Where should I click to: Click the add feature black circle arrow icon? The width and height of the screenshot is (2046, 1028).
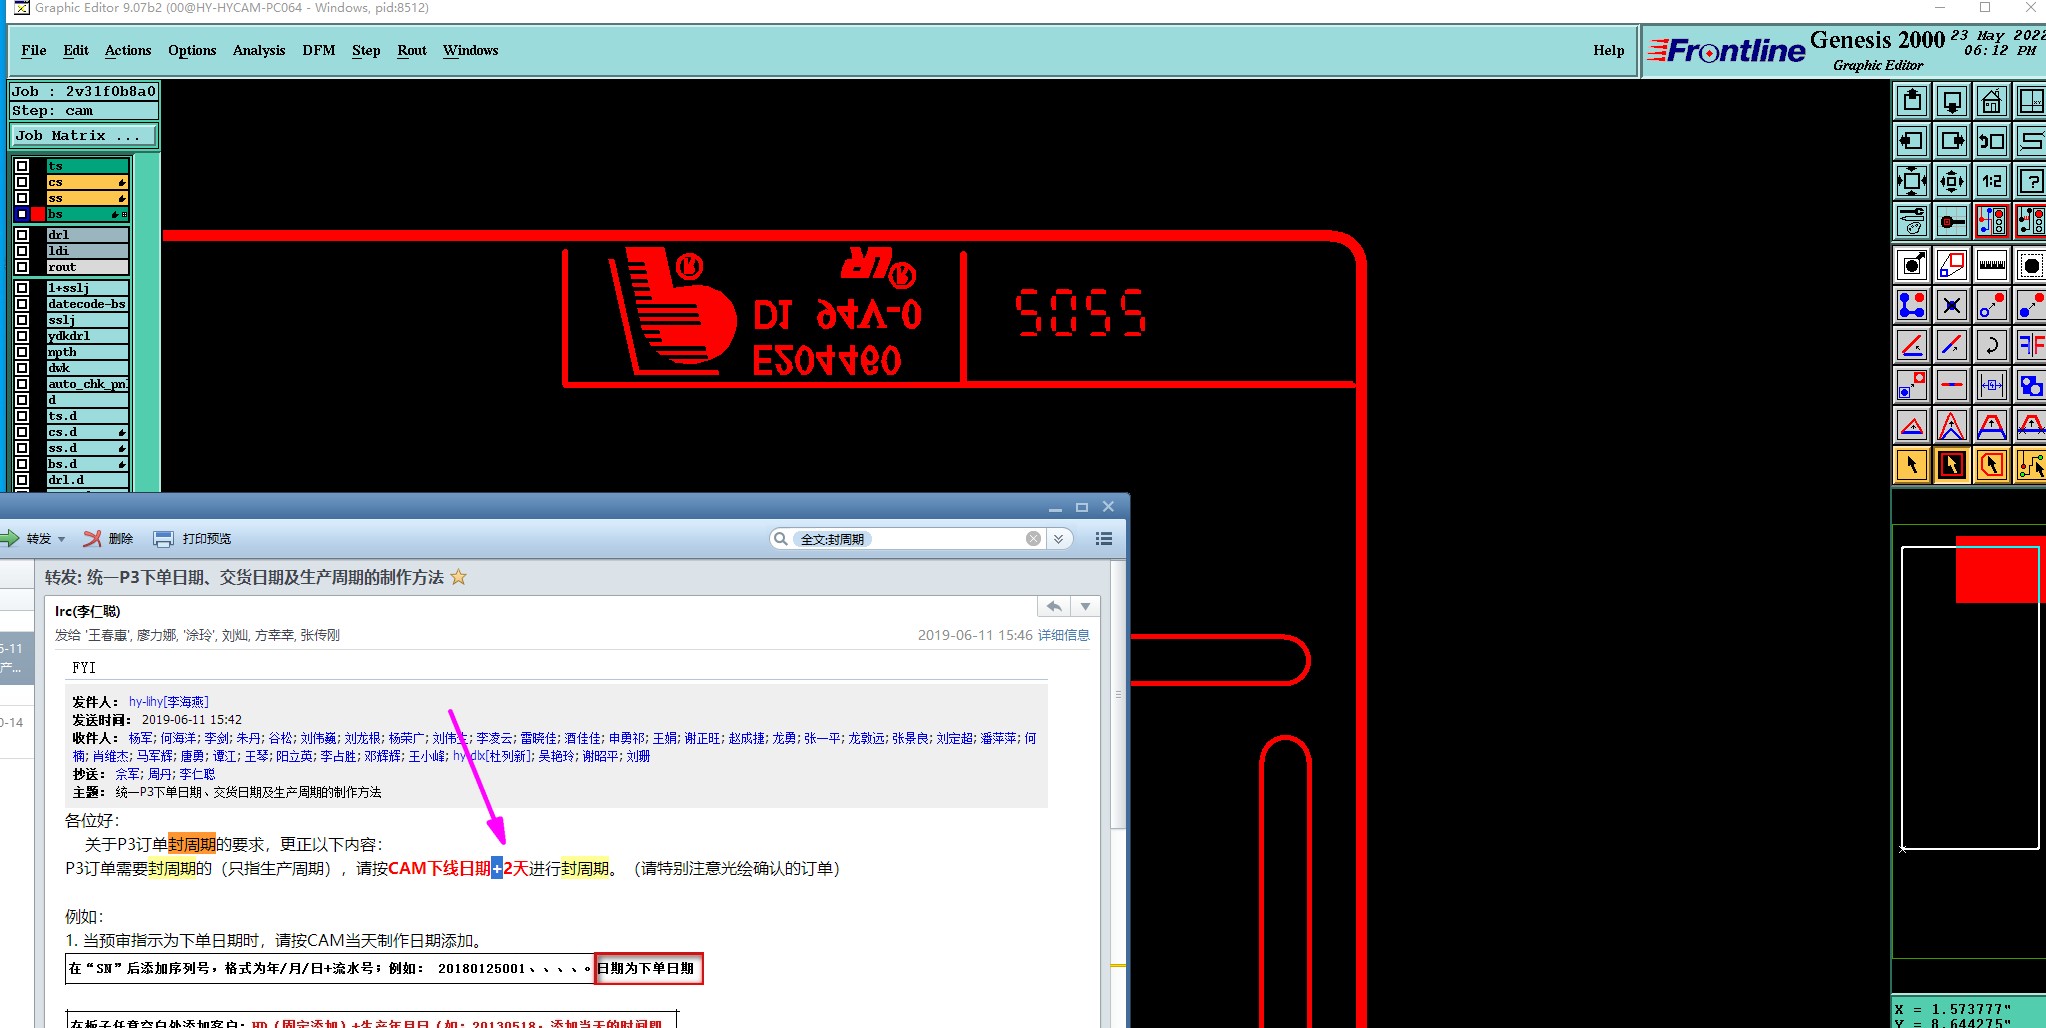pos(1912,265)
